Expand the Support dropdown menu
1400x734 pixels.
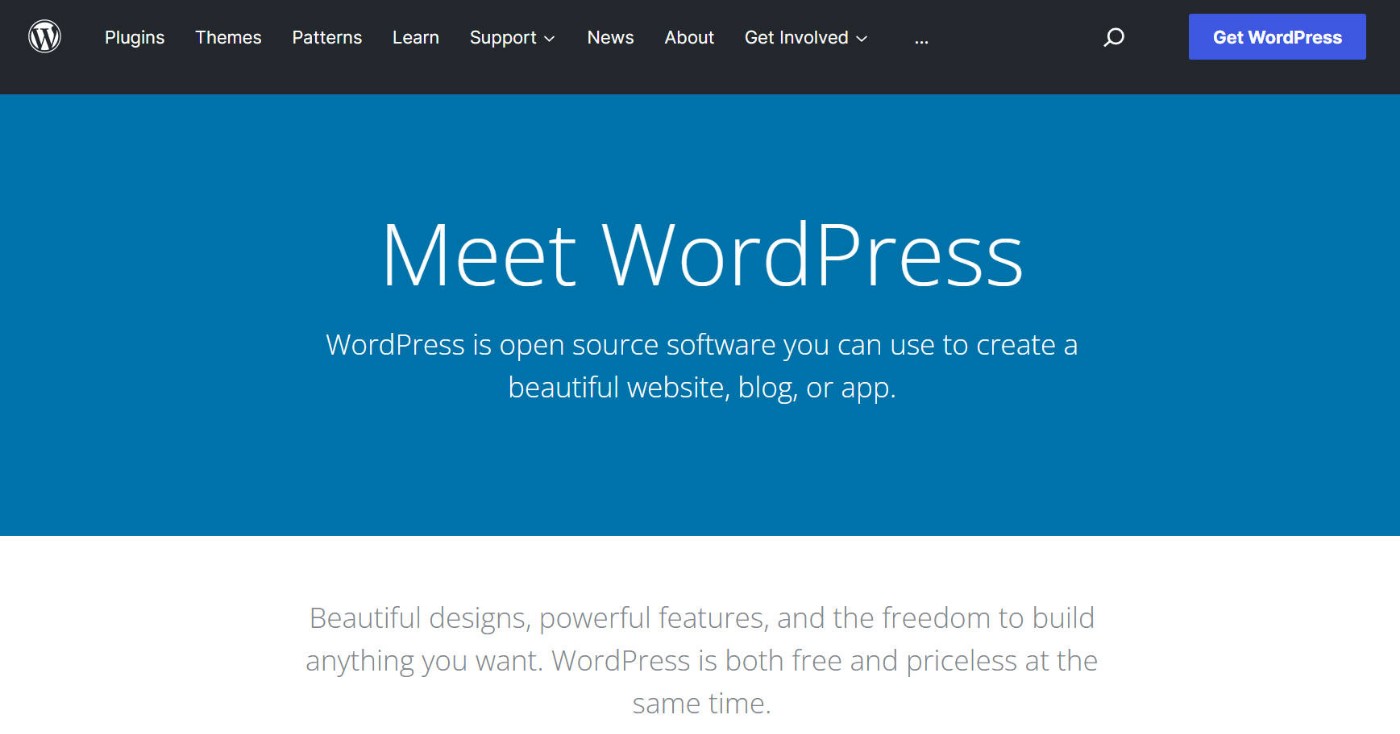(512, 37)
